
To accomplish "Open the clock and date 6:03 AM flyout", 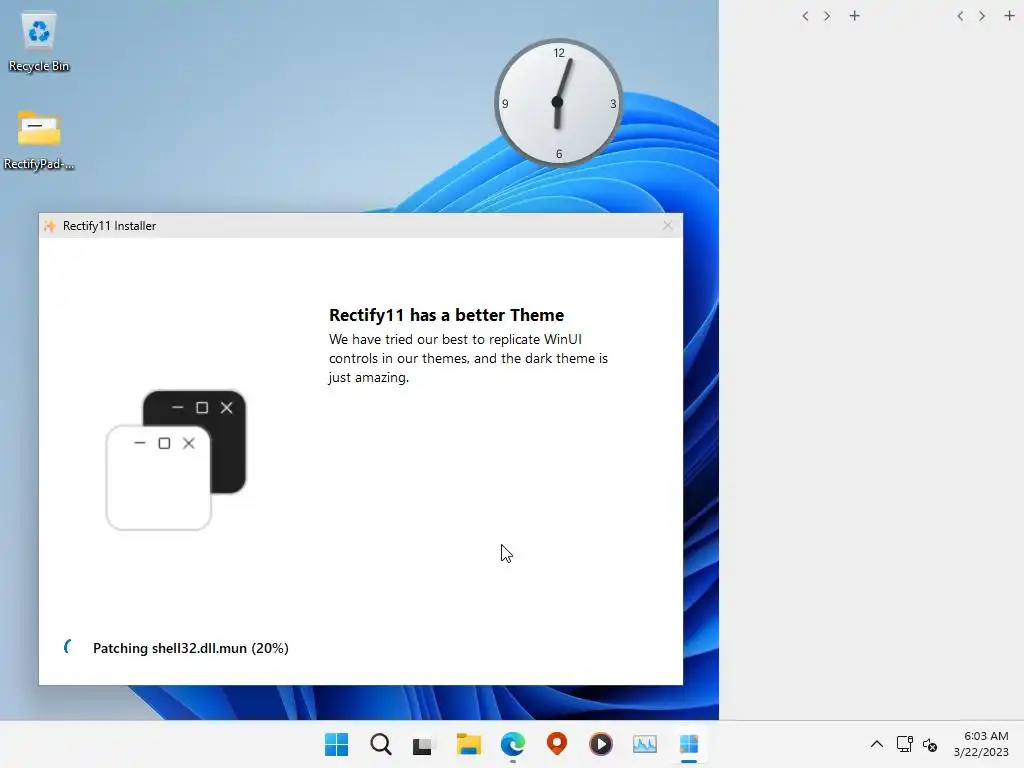I will (x=981, y=744).
